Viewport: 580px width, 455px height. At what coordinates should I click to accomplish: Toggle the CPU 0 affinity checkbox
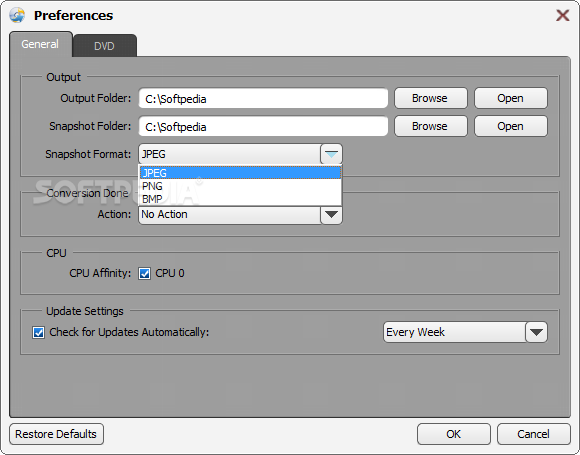click(x=144, y=273)
